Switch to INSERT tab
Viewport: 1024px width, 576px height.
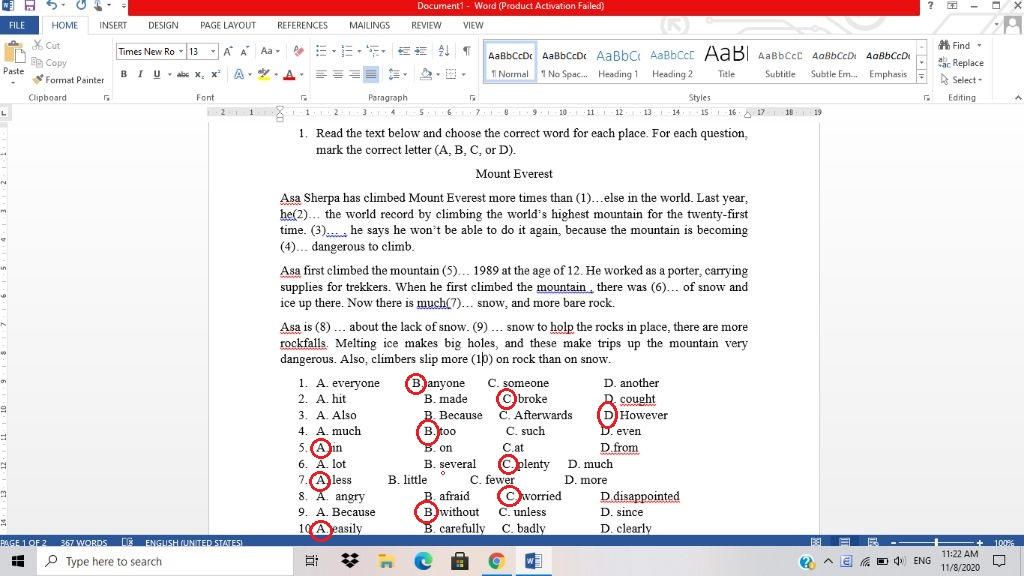click(113, 25)
